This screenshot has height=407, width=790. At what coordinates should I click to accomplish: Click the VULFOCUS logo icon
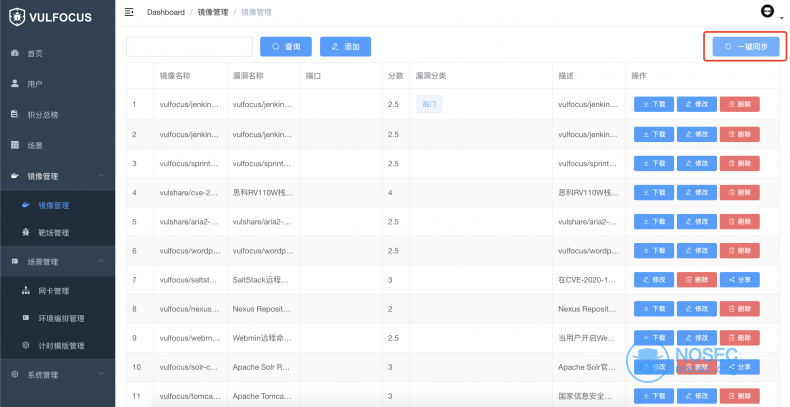[17, 17]
